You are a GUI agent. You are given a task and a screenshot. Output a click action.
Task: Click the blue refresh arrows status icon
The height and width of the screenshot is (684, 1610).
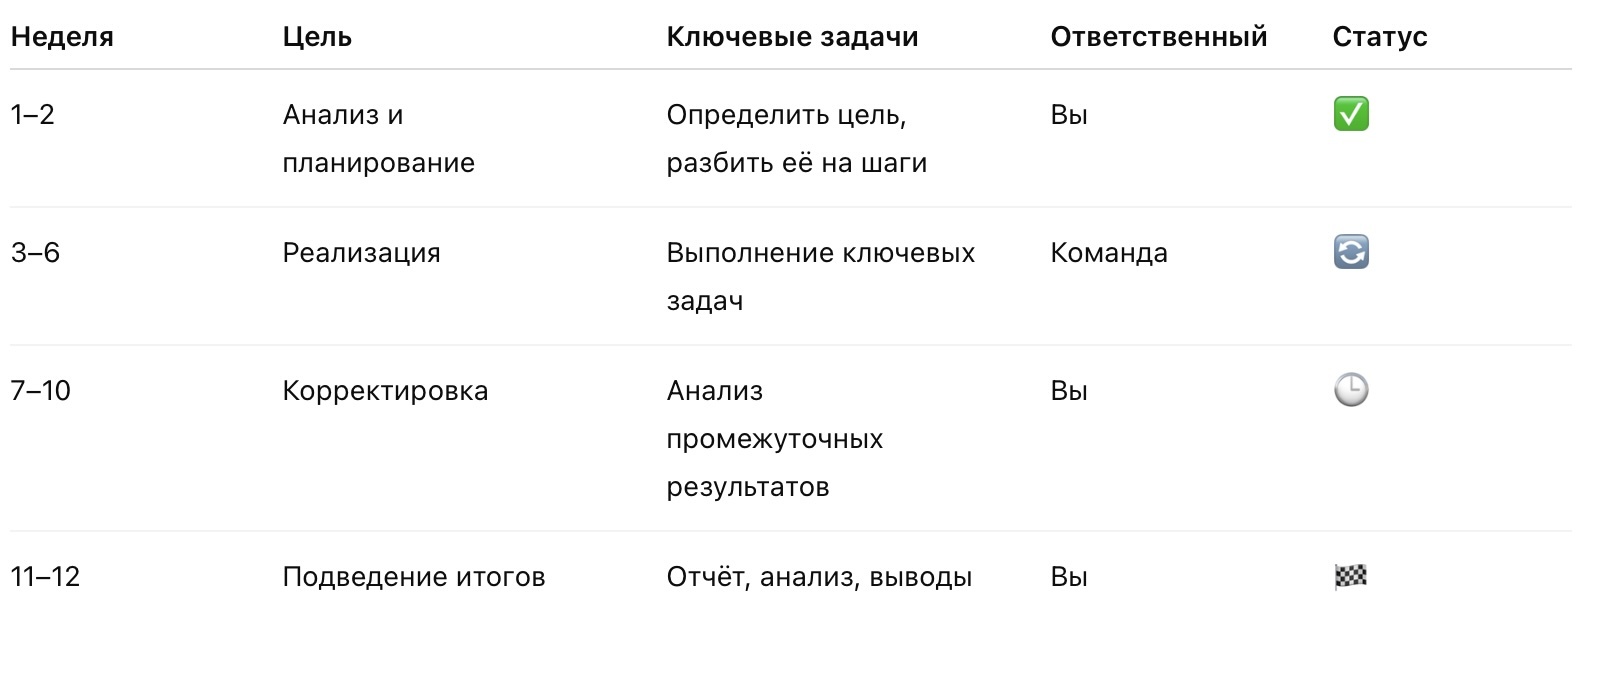[1351, 252]
